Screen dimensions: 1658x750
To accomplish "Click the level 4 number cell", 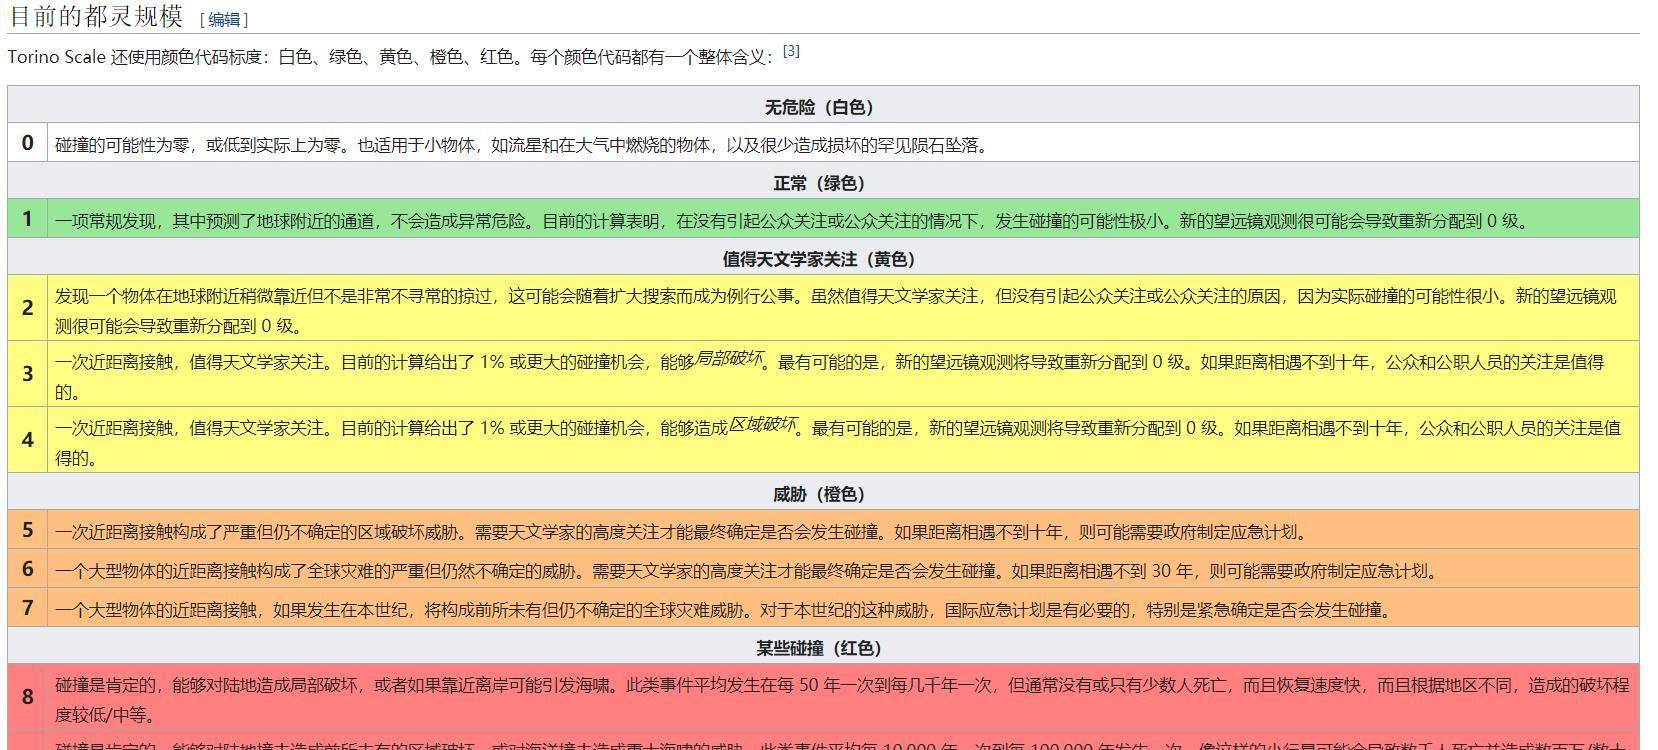I will click(28, 440).
